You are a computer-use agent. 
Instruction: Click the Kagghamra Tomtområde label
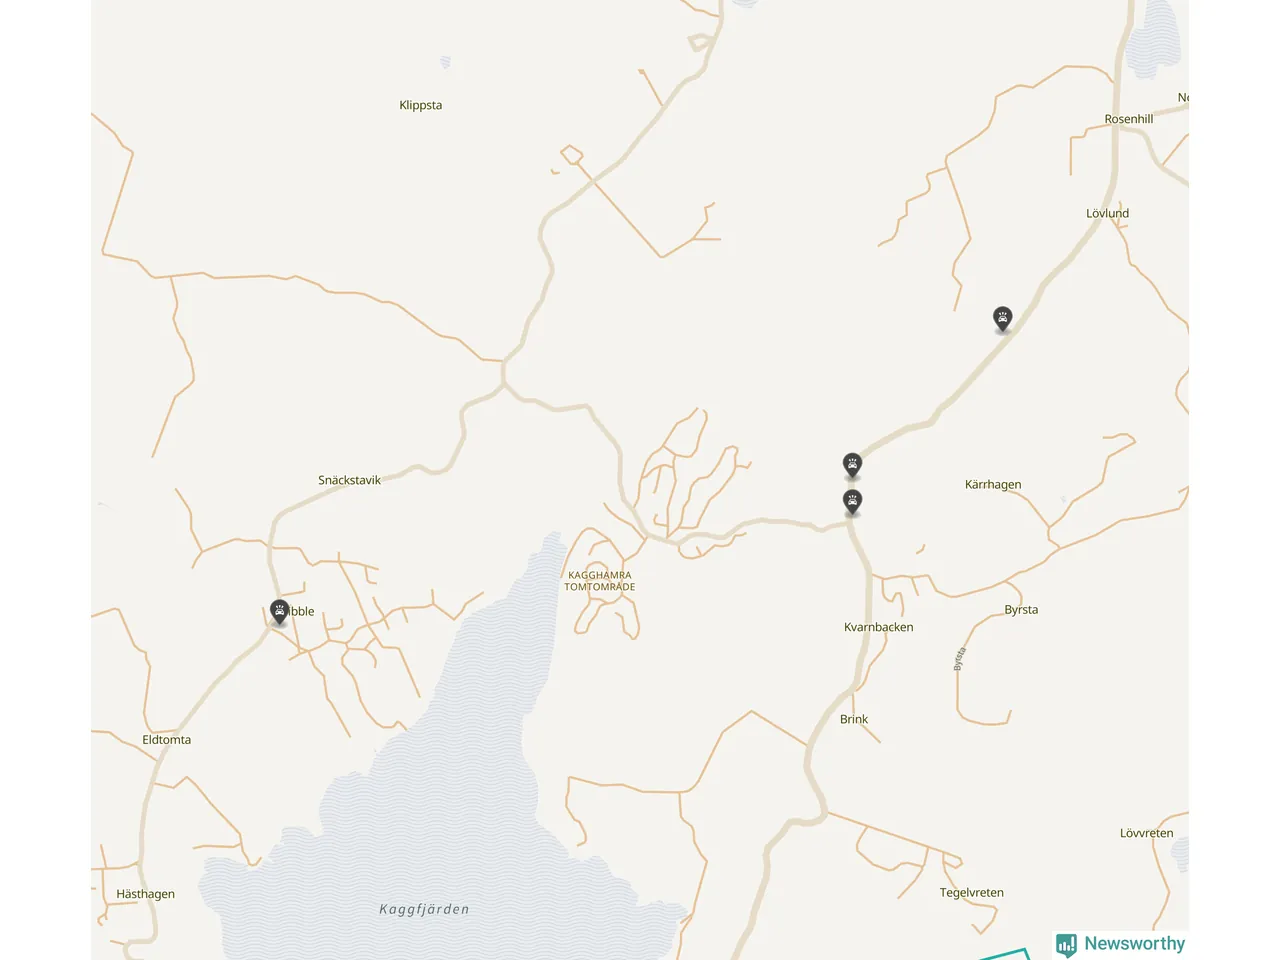599,581
